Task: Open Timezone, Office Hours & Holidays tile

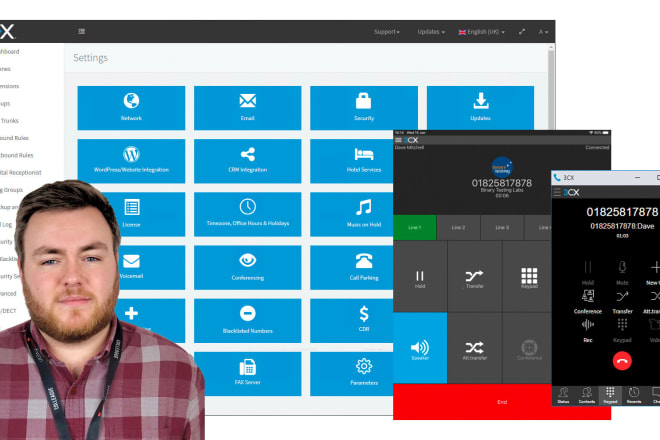Action: coord(248,214)
